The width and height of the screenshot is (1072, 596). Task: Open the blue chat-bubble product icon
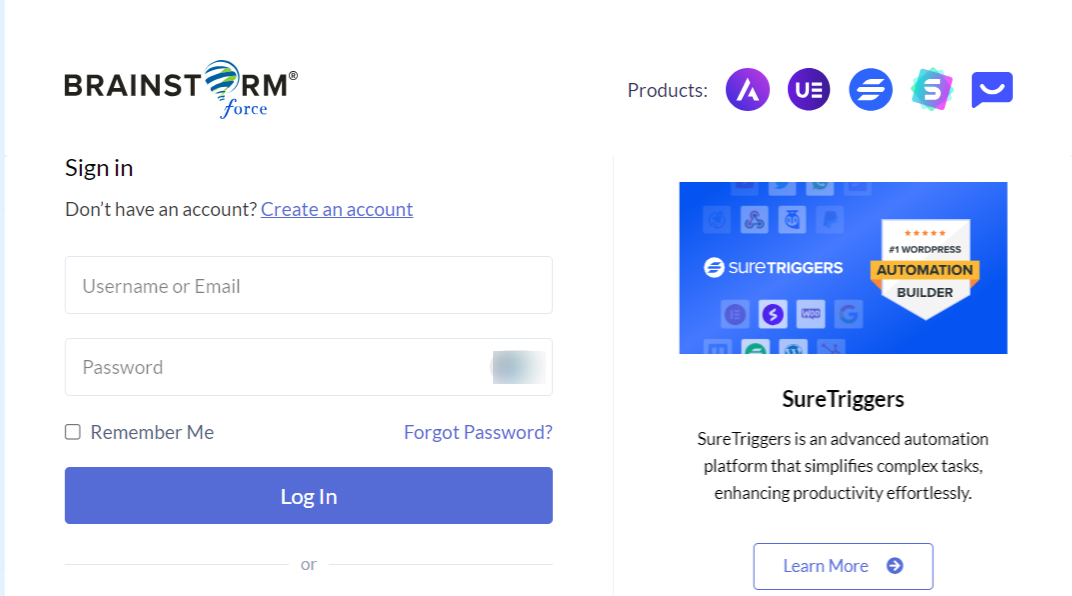[x=992, y=90]
